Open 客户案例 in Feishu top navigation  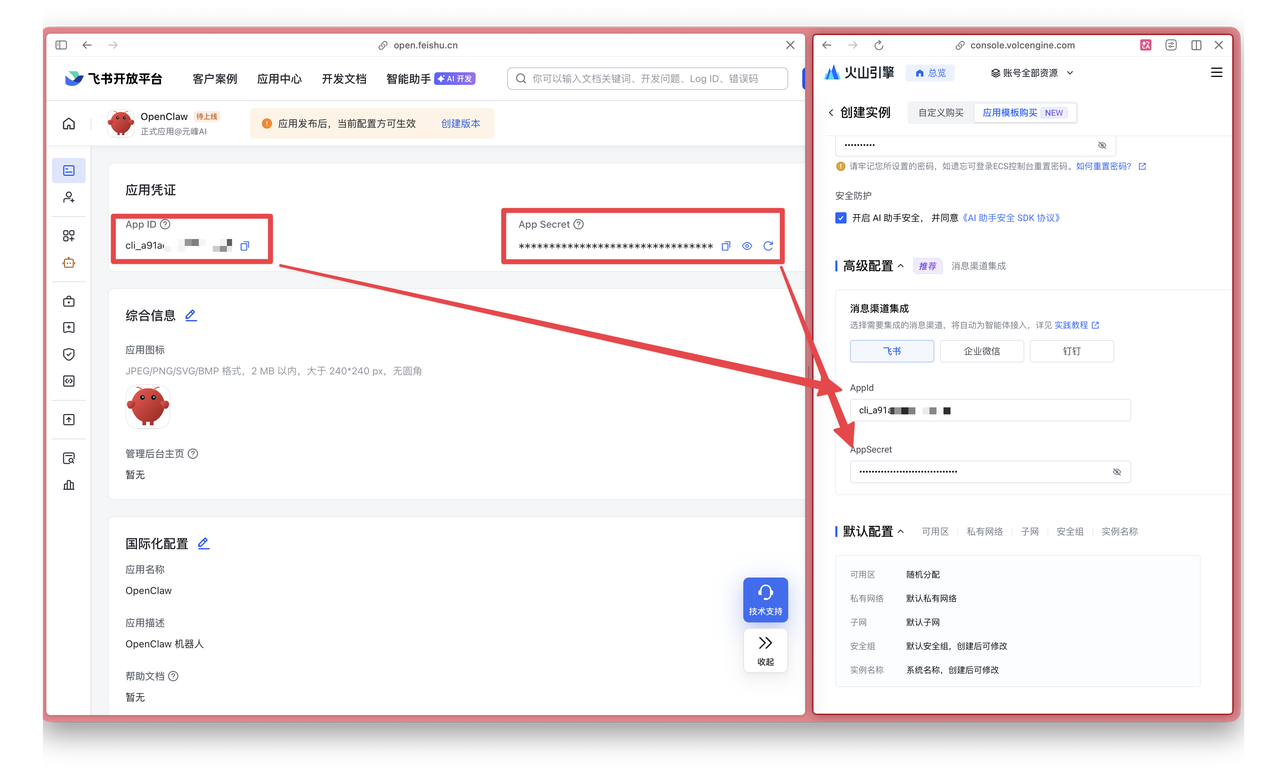coord(215,79)
